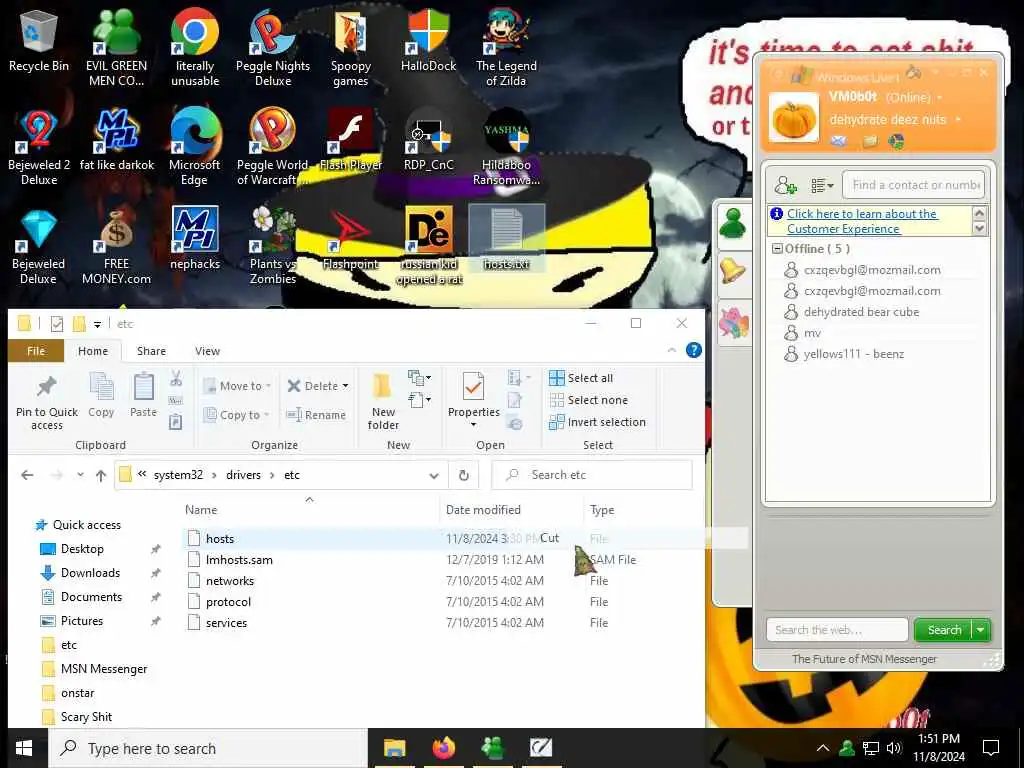Click the Messenger bell alerts tab icon

click(733, 270)
